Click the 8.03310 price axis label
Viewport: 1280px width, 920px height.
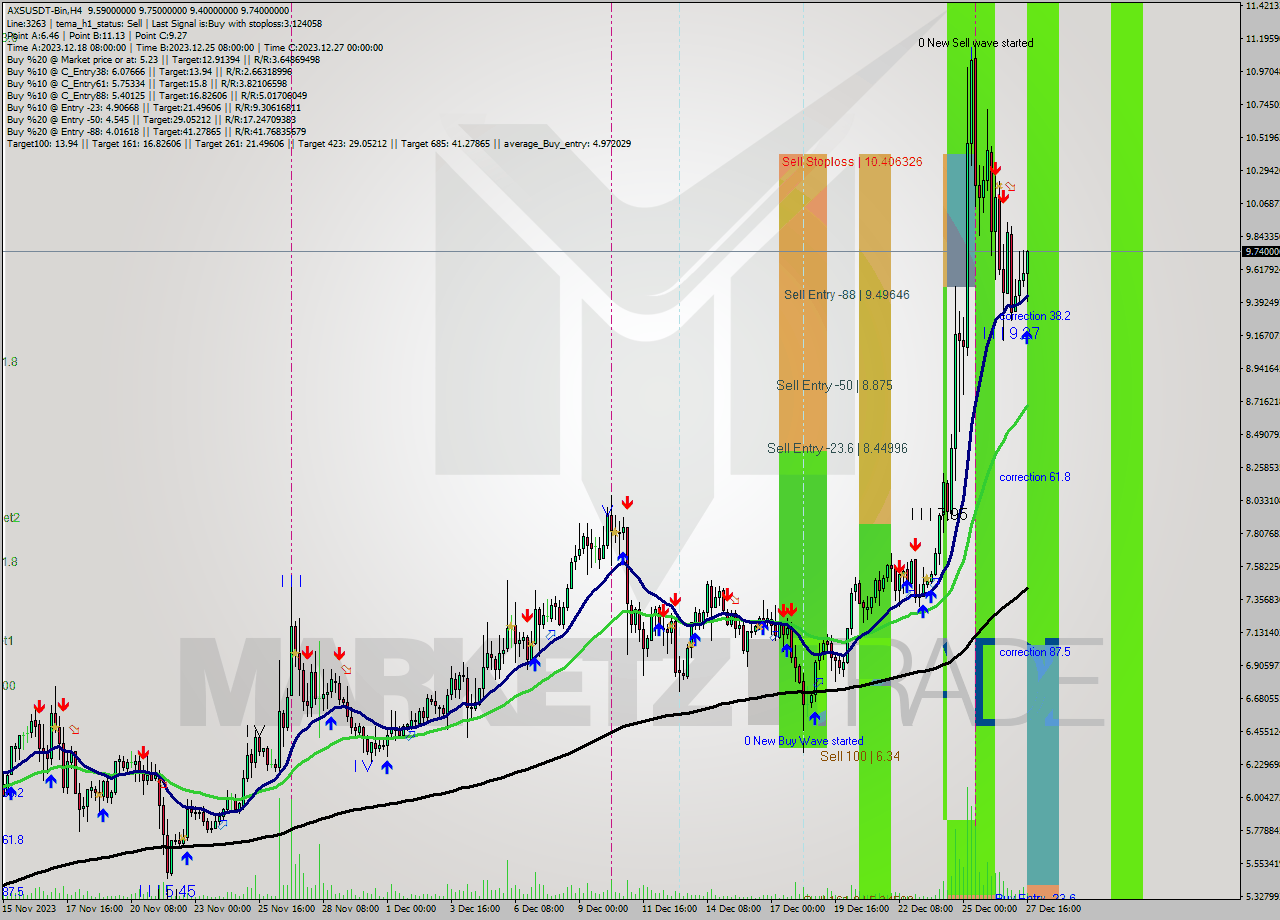[x=1261, y=501]
